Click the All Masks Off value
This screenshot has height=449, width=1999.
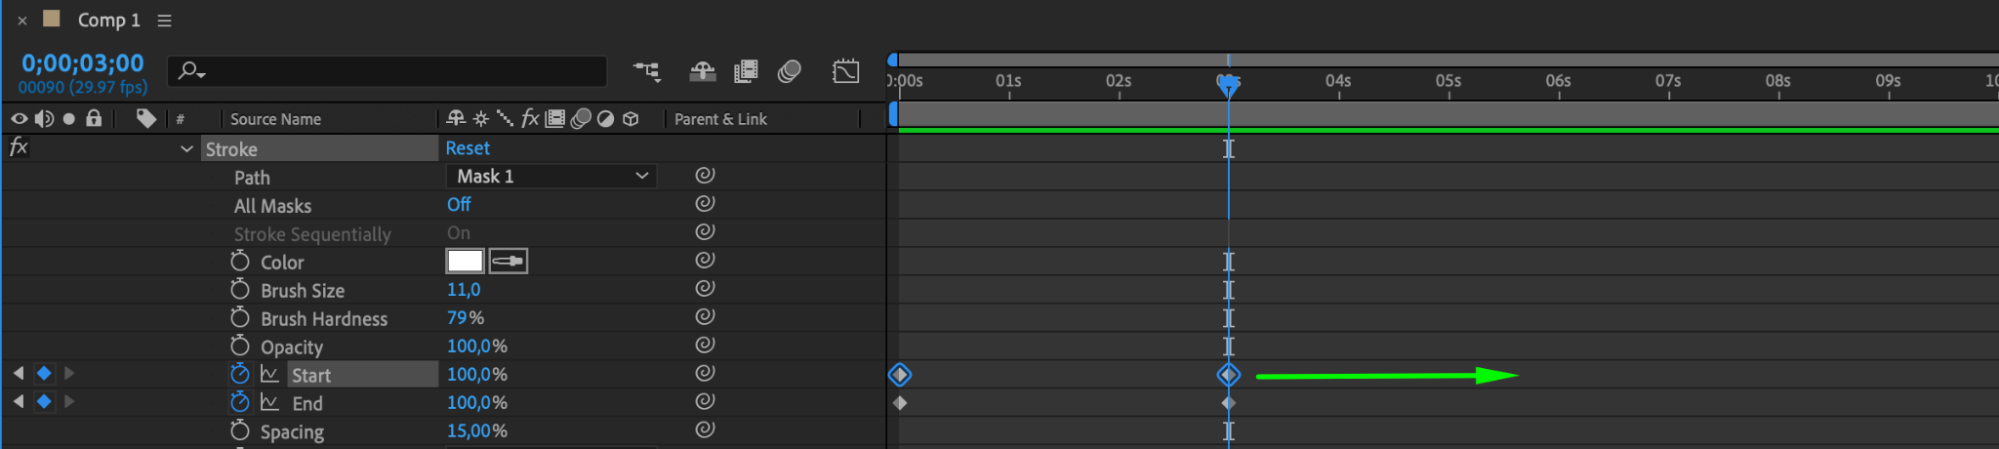pyautogui.click(x=458, y=204)
